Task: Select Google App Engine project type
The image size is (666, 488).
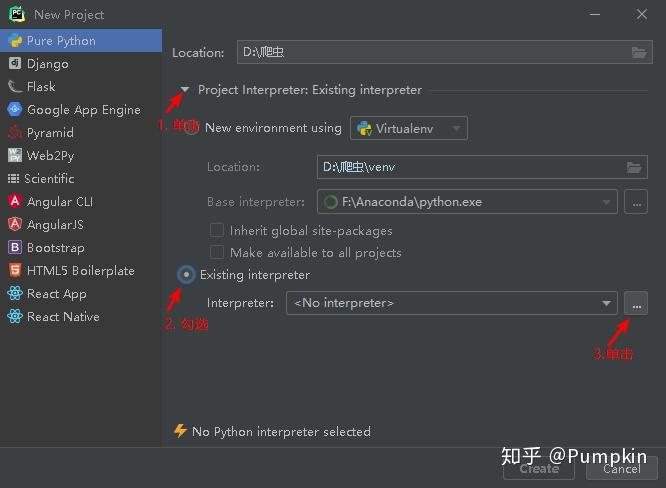Action: (81, 110)
